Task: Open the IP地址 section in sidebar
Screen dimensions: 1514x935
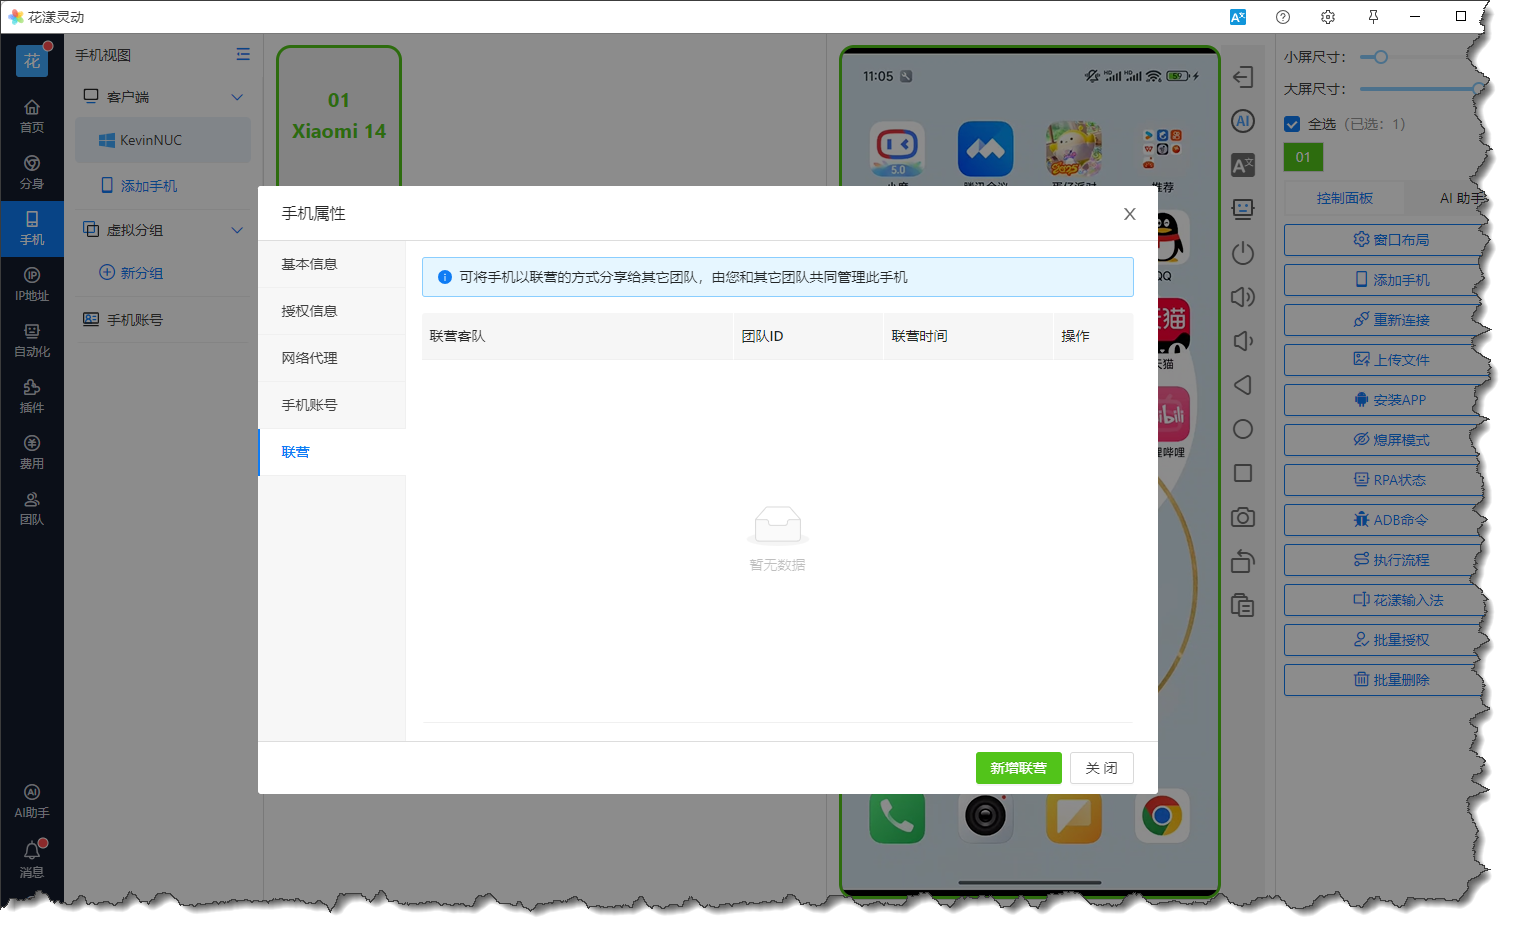Action: pos(32,284)
